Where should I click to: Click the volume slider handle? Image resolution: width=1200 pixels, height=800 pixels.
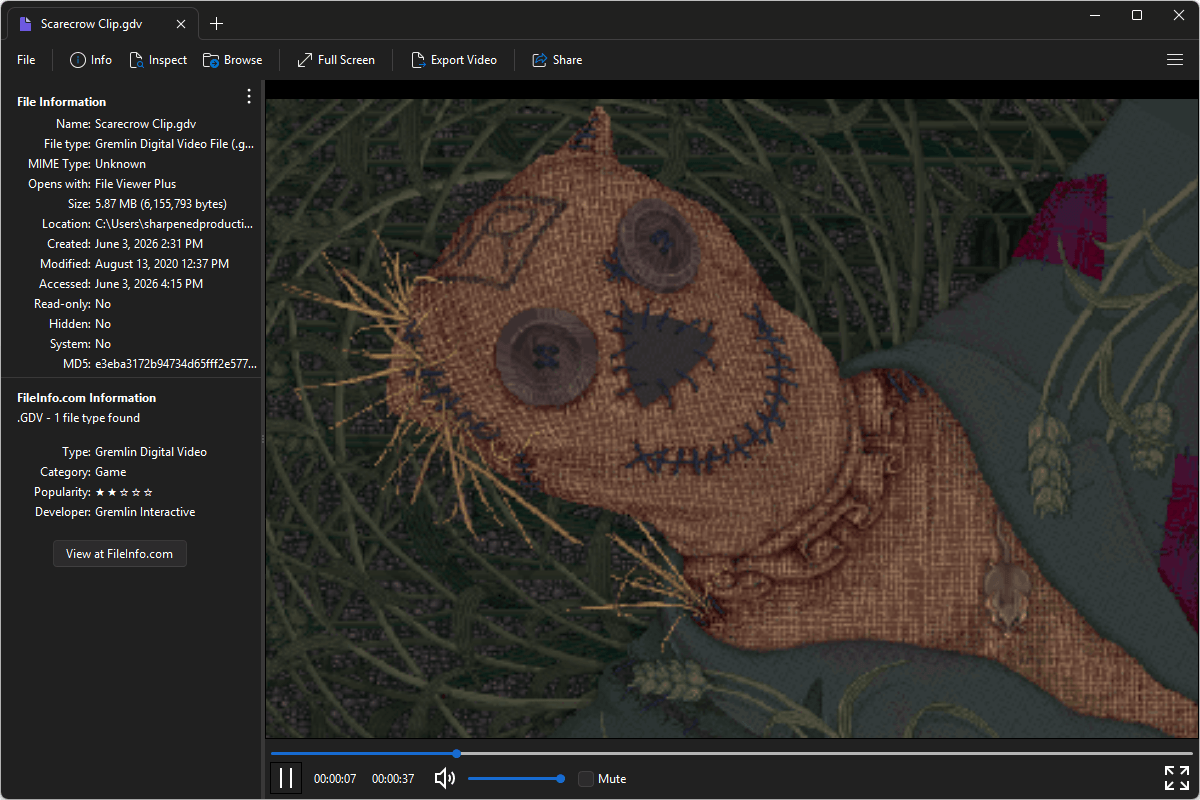point(560,778)
